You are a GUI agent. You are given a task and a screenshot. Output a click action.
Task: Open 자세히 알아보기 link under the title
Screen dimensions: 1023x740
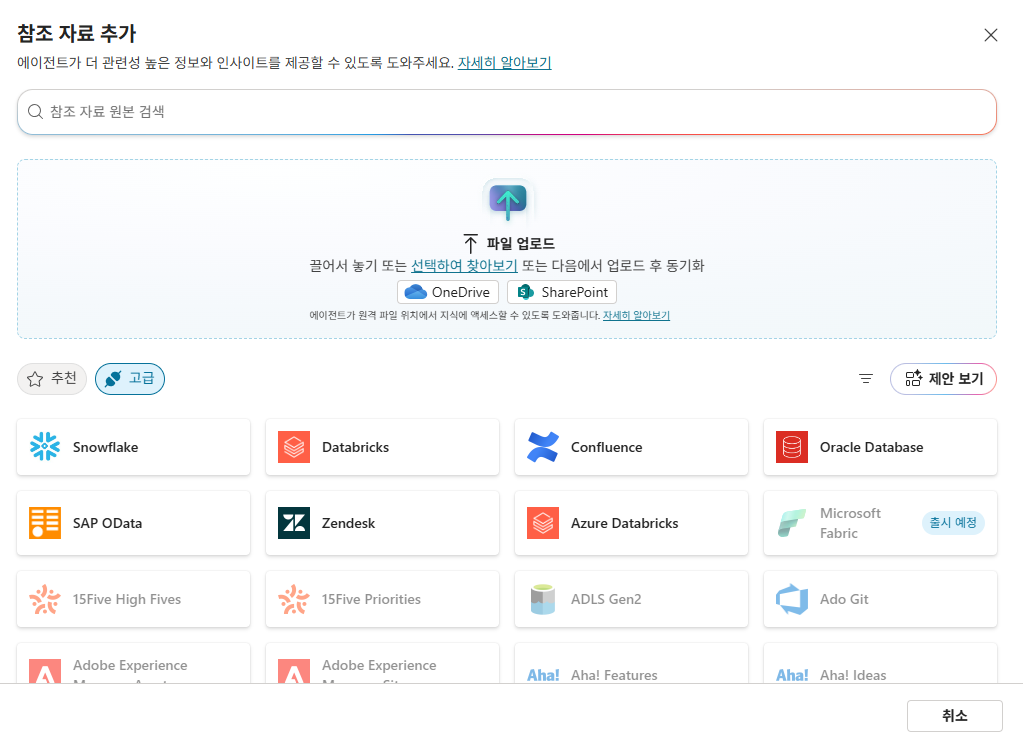(504, 63)
